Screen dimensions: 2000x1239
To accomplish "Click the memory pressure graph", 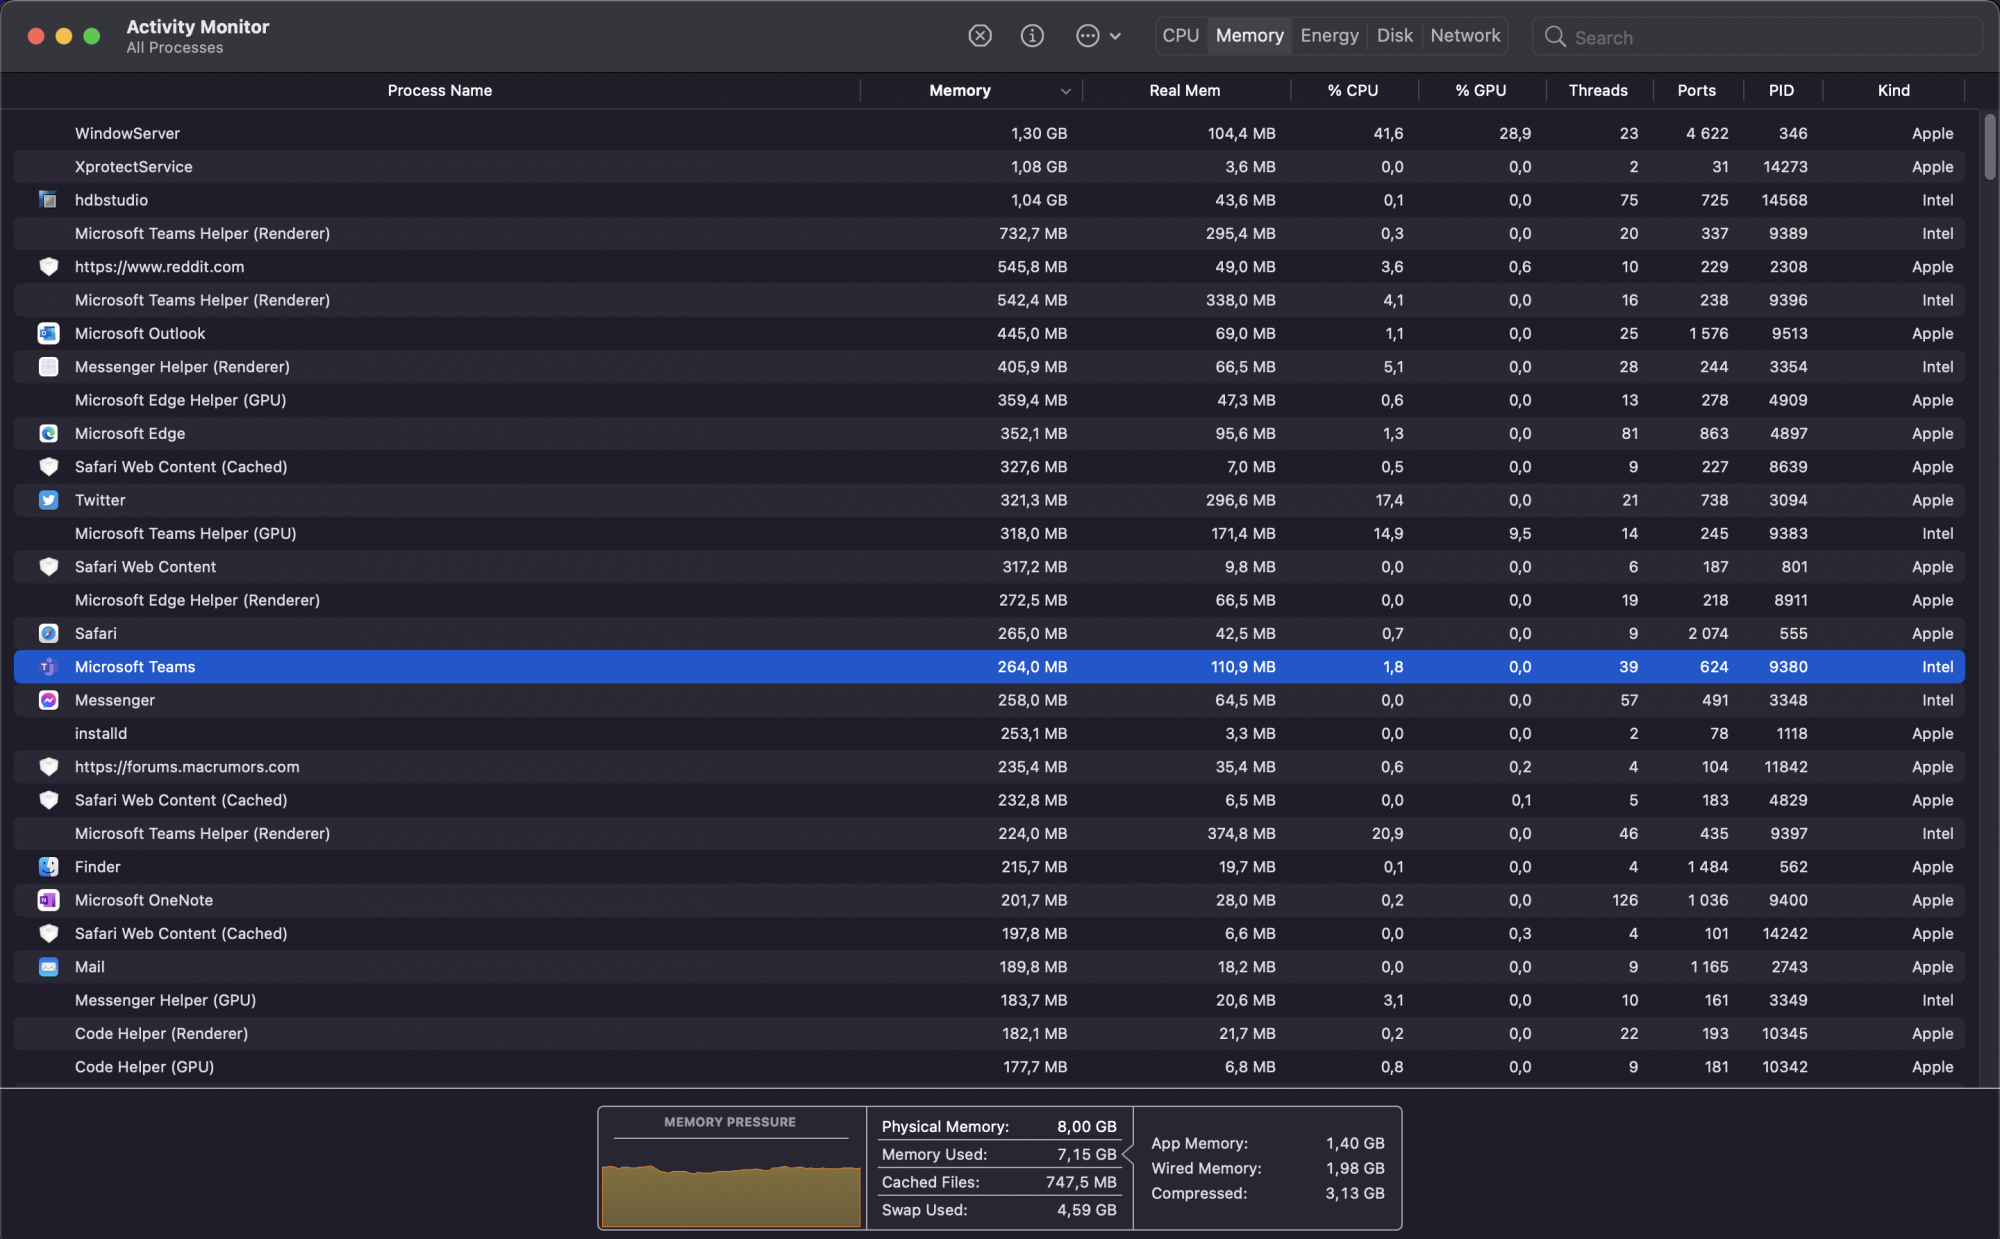I will click(x=731, y=1193).
